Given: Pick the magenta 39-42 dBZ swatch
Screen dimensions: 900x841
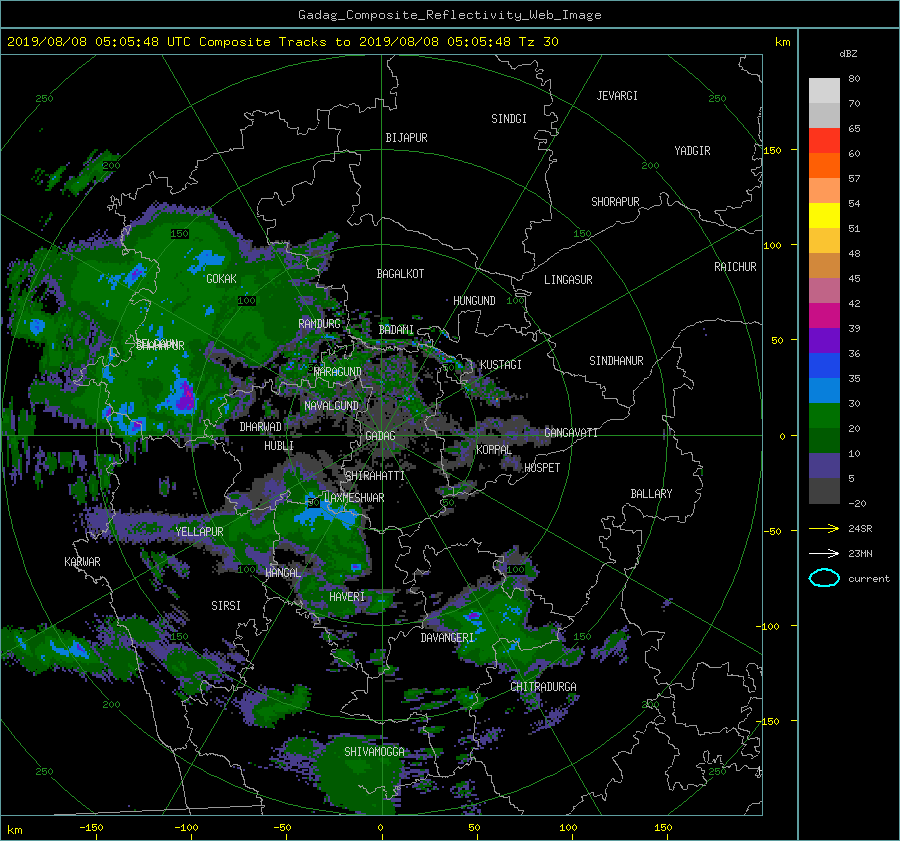Looking at the screenshot, I should tap(824, 315).
